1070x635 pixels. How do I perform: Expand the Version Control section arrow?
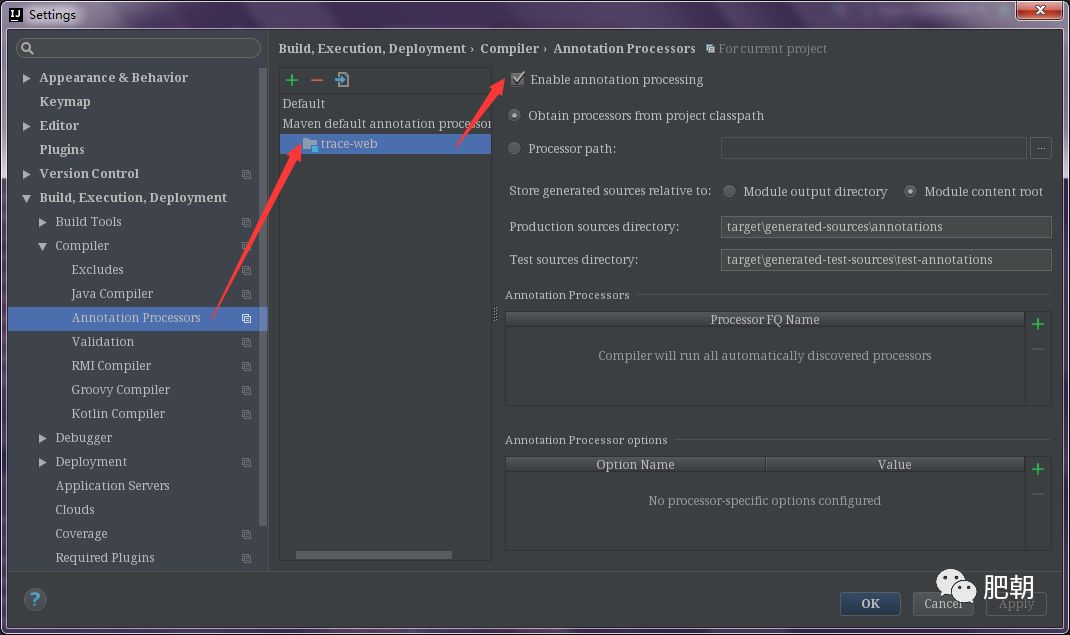point(26,174)
